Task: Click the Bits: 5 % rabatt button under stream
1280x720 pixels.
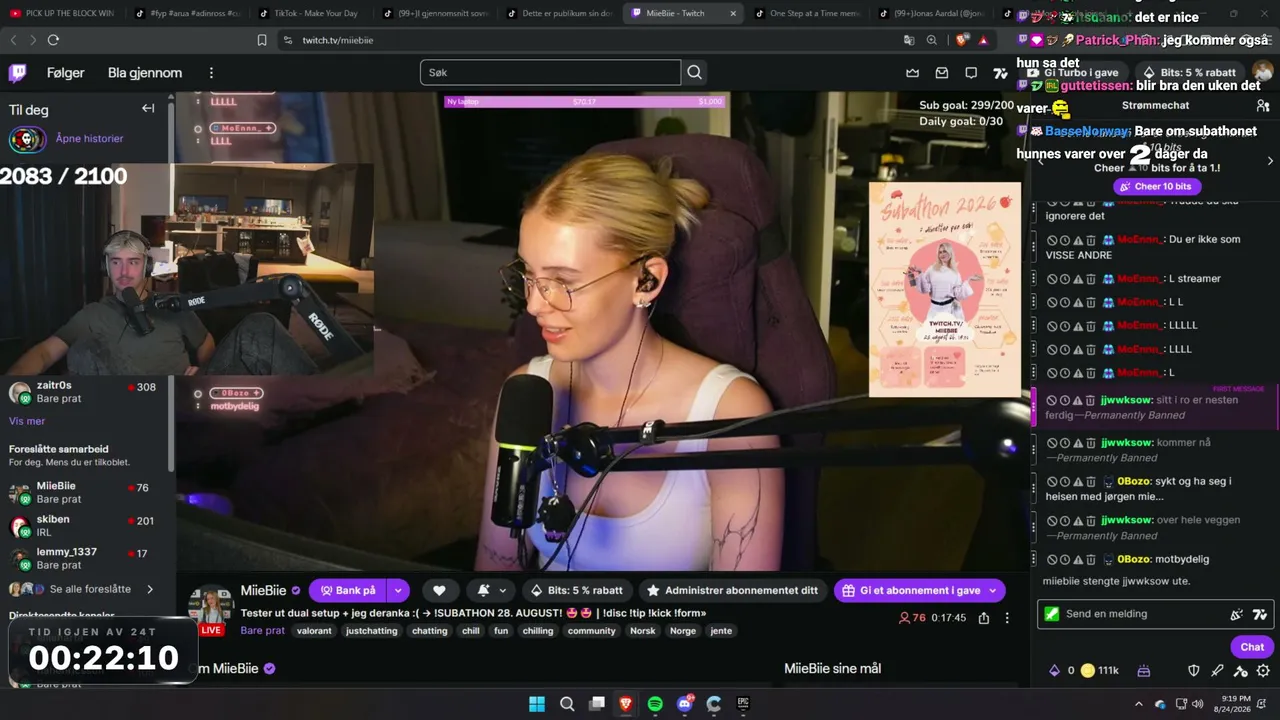Action: (576, 591)
